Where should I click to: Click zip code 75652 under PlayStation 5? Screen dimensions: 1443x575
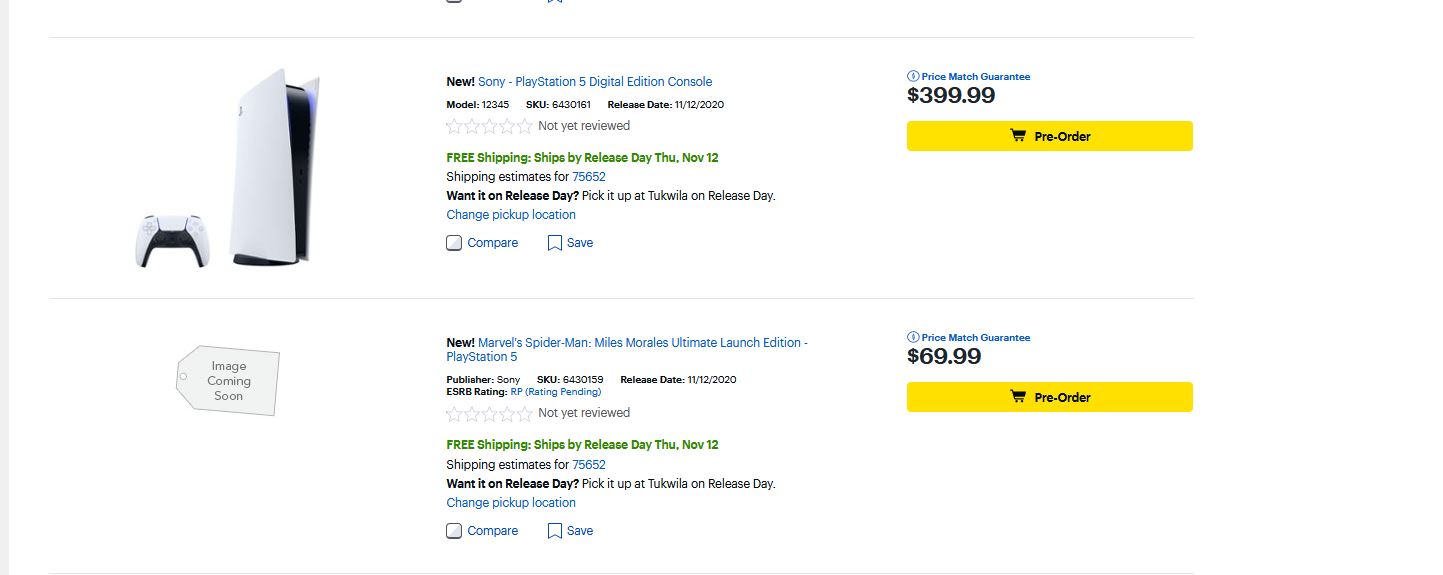589,177
